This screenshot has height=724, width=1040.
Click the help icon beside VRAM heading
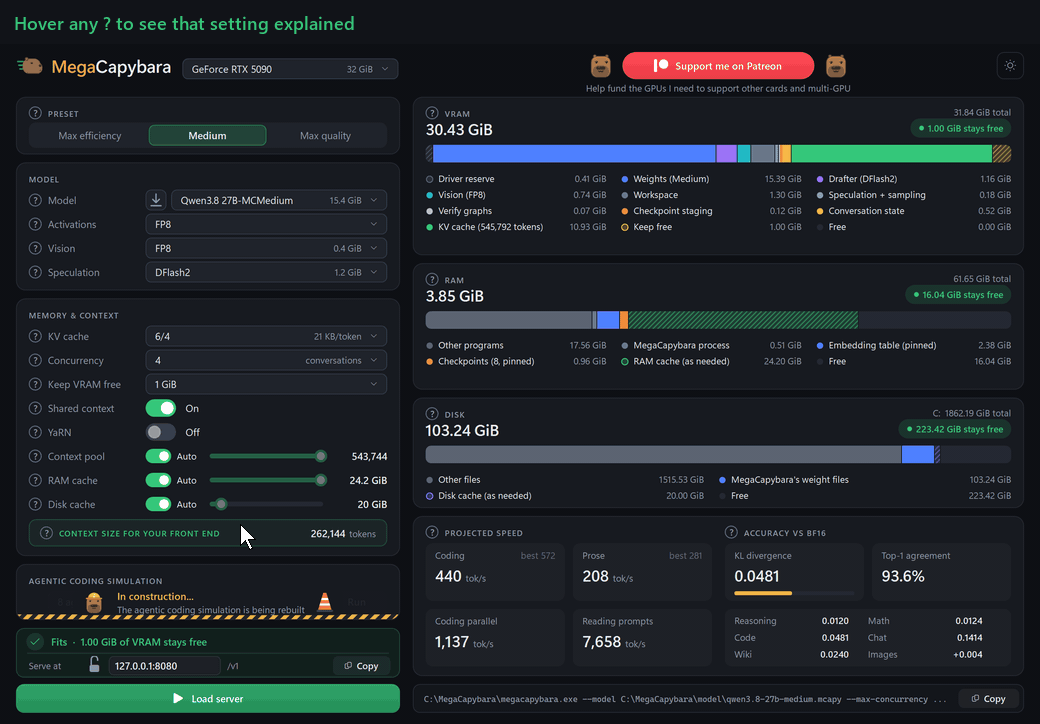(432, 113)
